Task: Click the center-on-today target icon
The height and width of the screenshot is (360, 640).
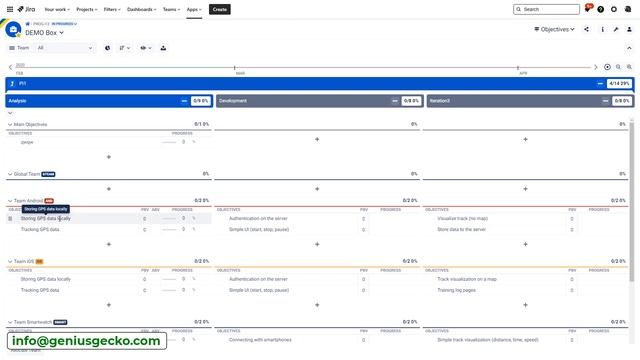Action: [607, 67]
